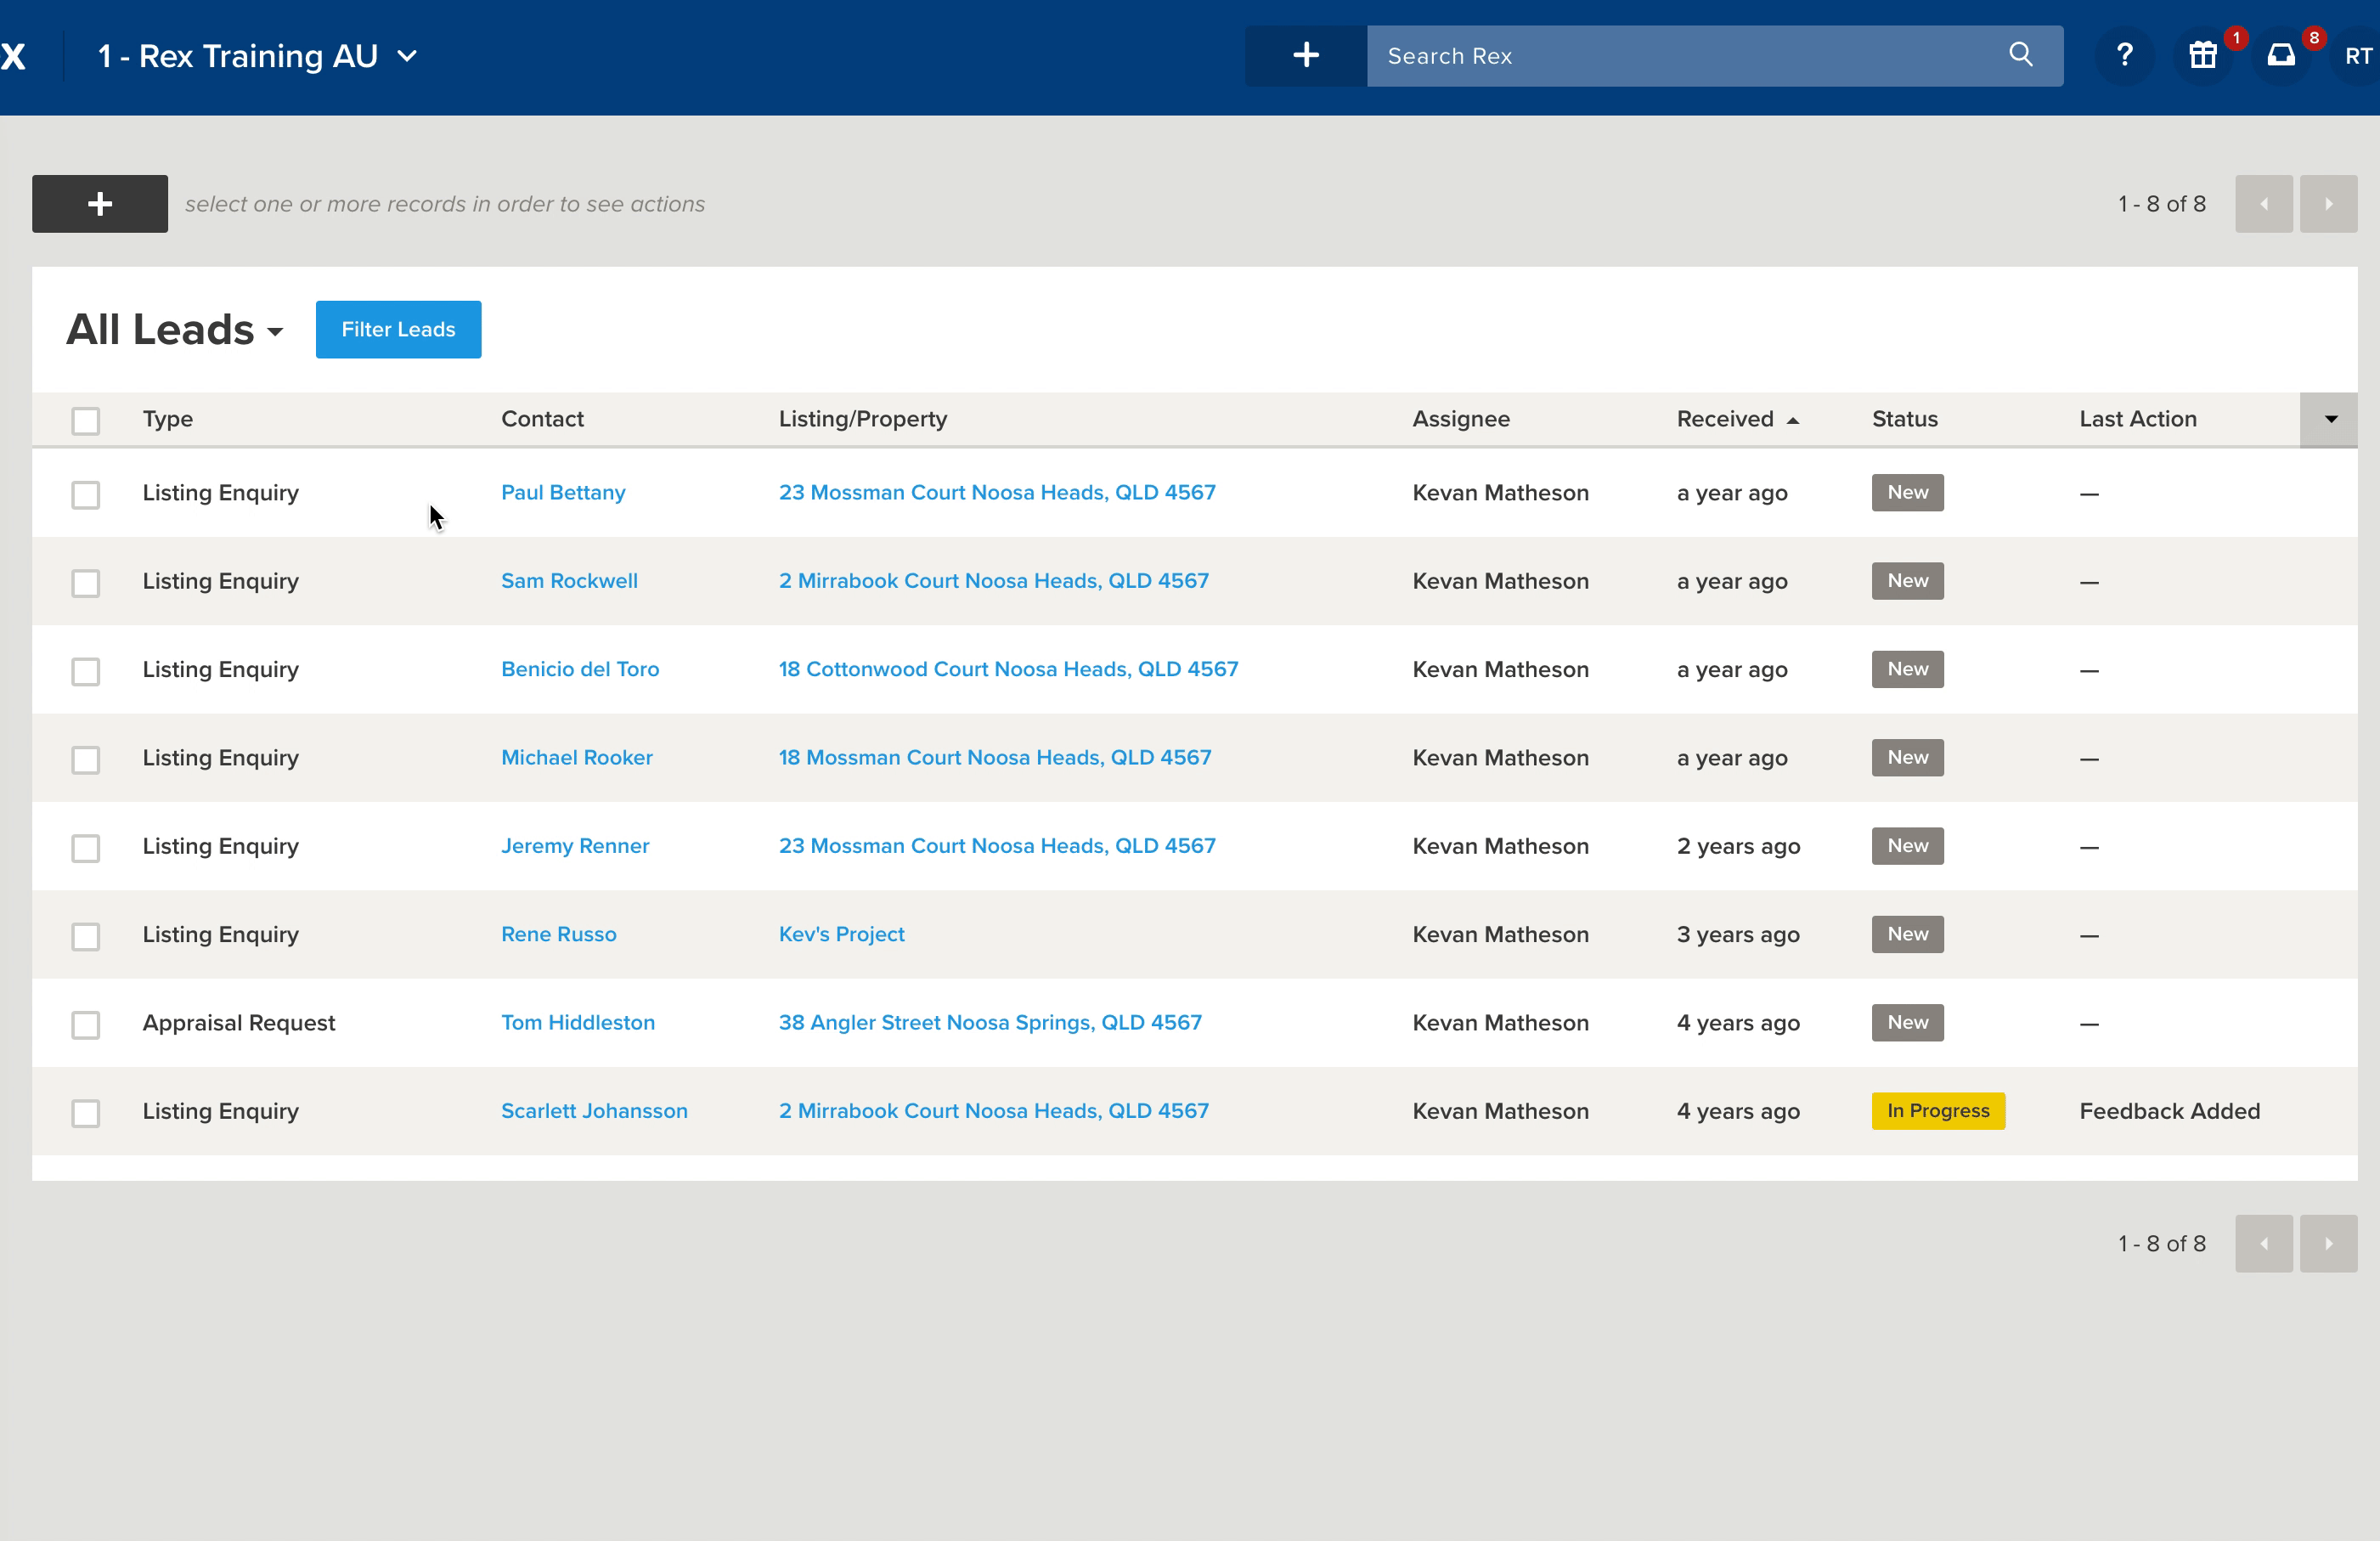
Task: Open contact Tom Hiddleston
Action: [x=578, y=1022]
